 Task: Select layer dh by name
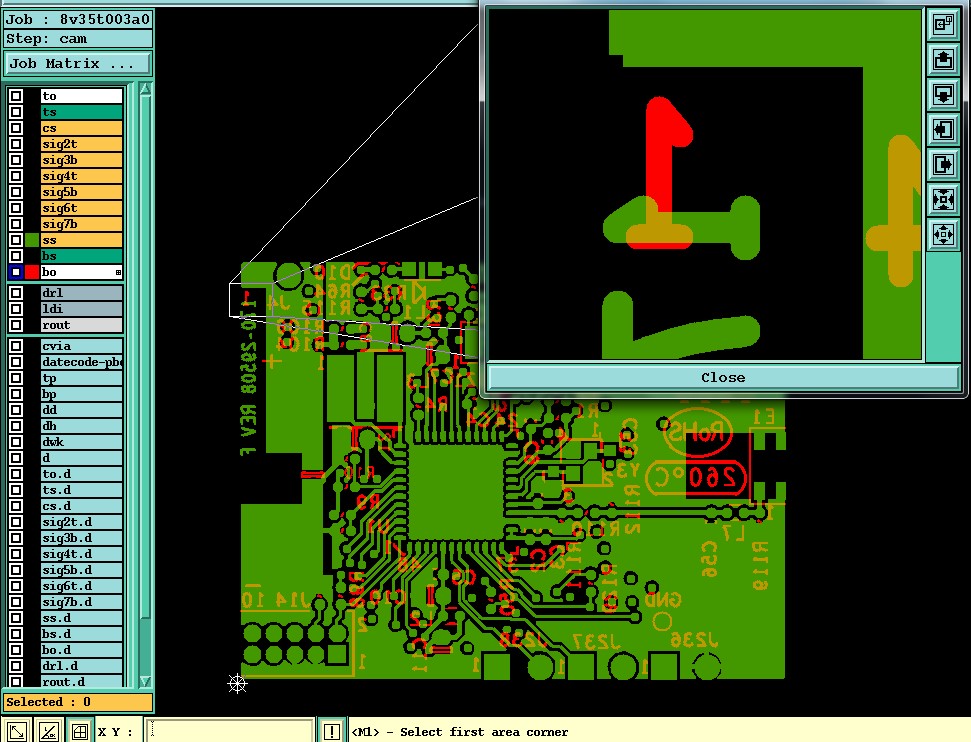pyautogui.click(x=82, y=426)
